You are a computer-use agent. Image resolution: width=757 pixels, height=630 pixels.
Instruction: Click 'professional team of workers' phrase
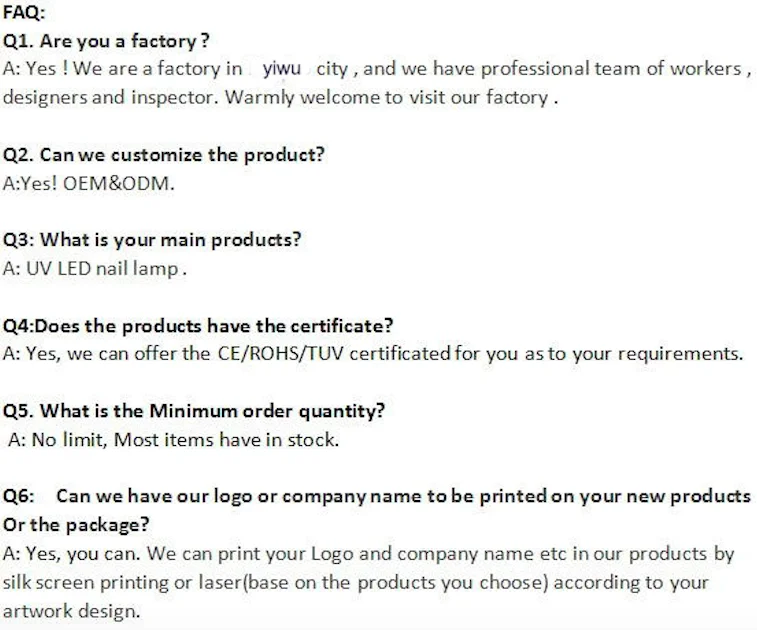point(611,69)
